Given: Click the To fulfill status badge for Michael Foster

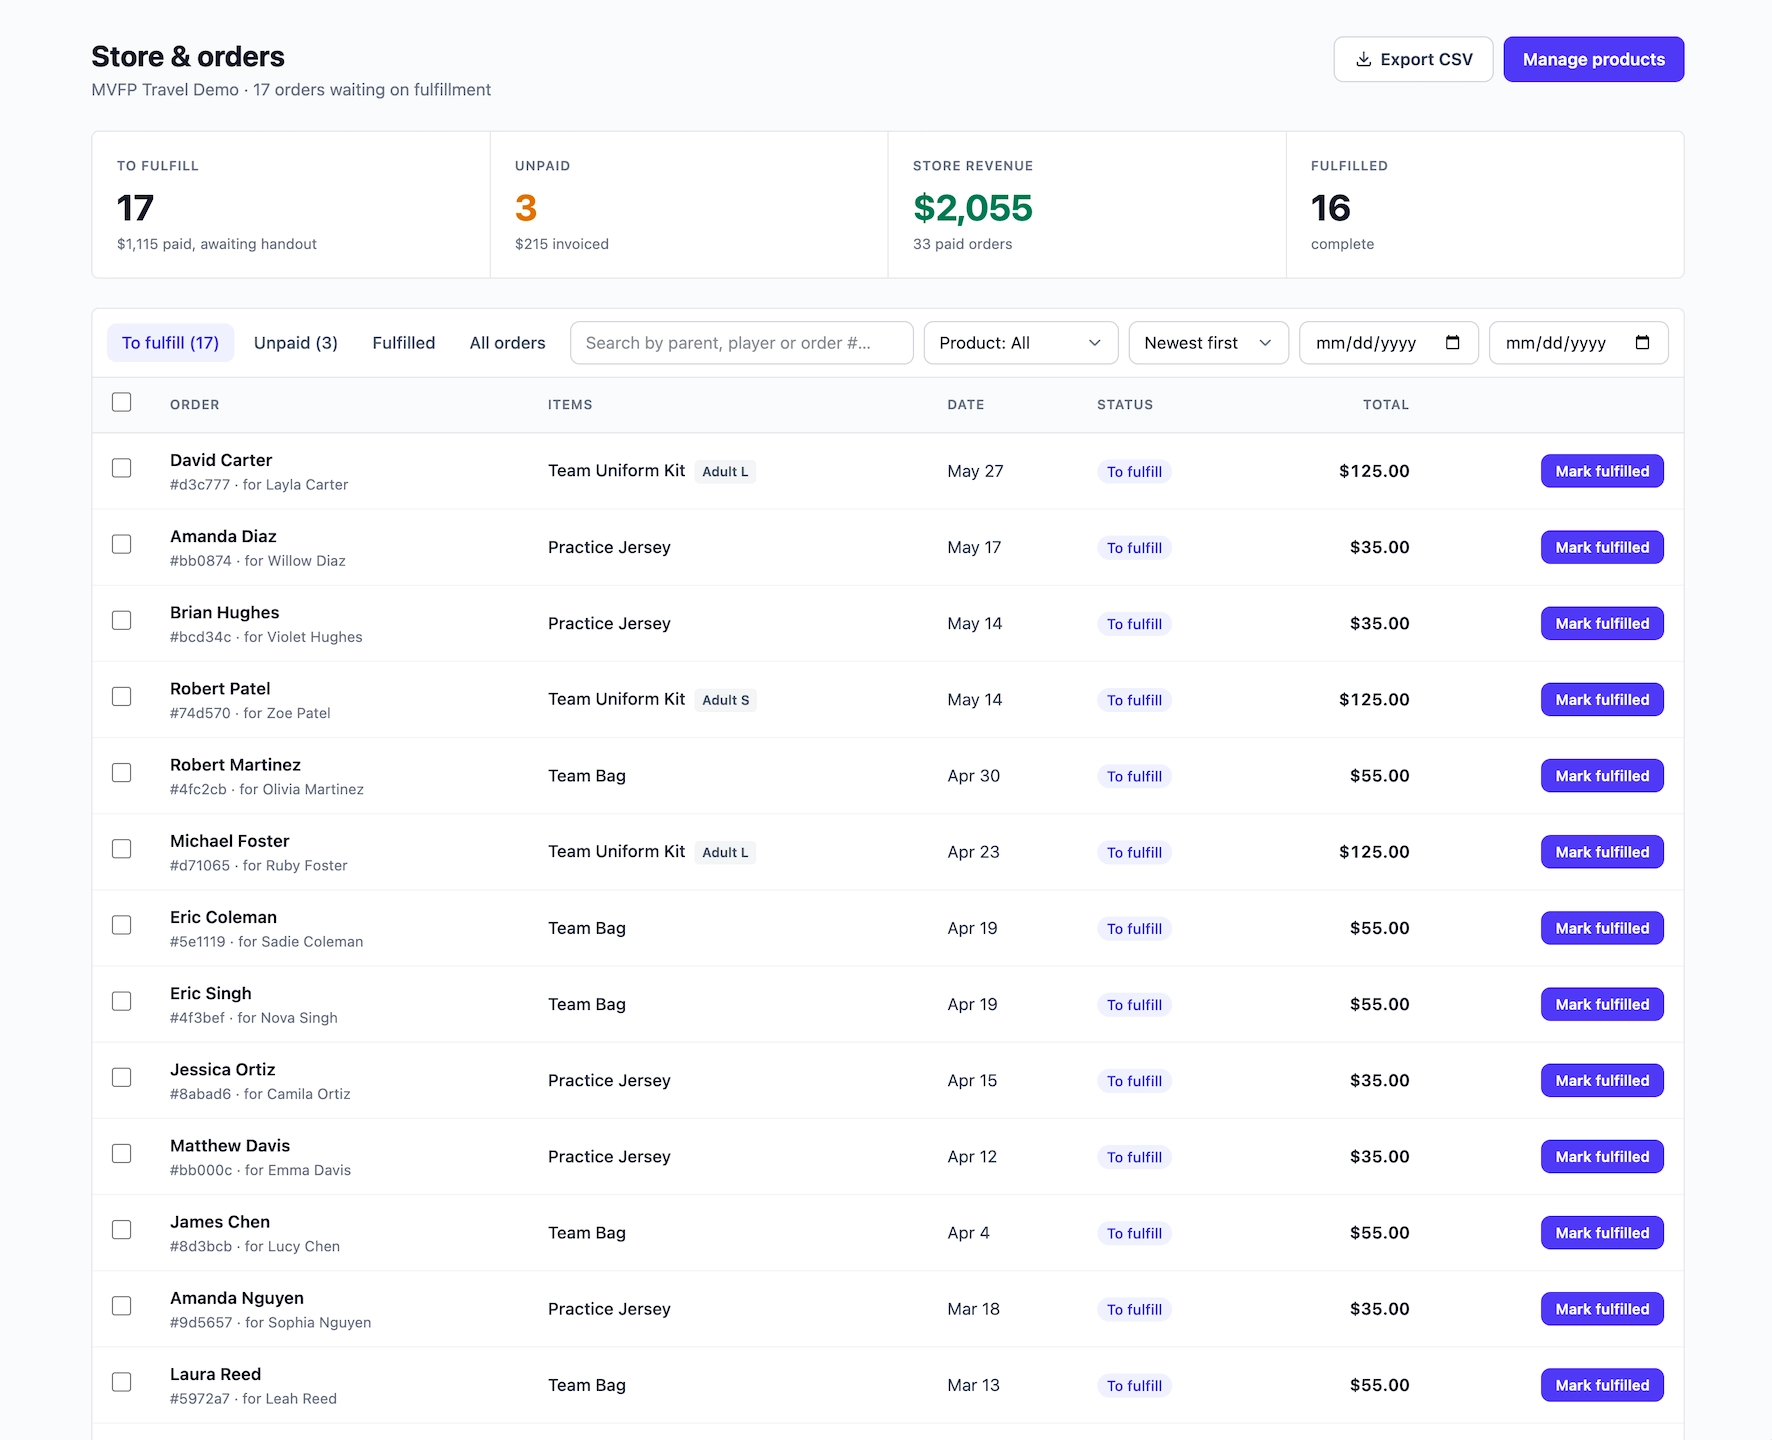Looking at the screenshot, I should click(x=1134, y=852).
